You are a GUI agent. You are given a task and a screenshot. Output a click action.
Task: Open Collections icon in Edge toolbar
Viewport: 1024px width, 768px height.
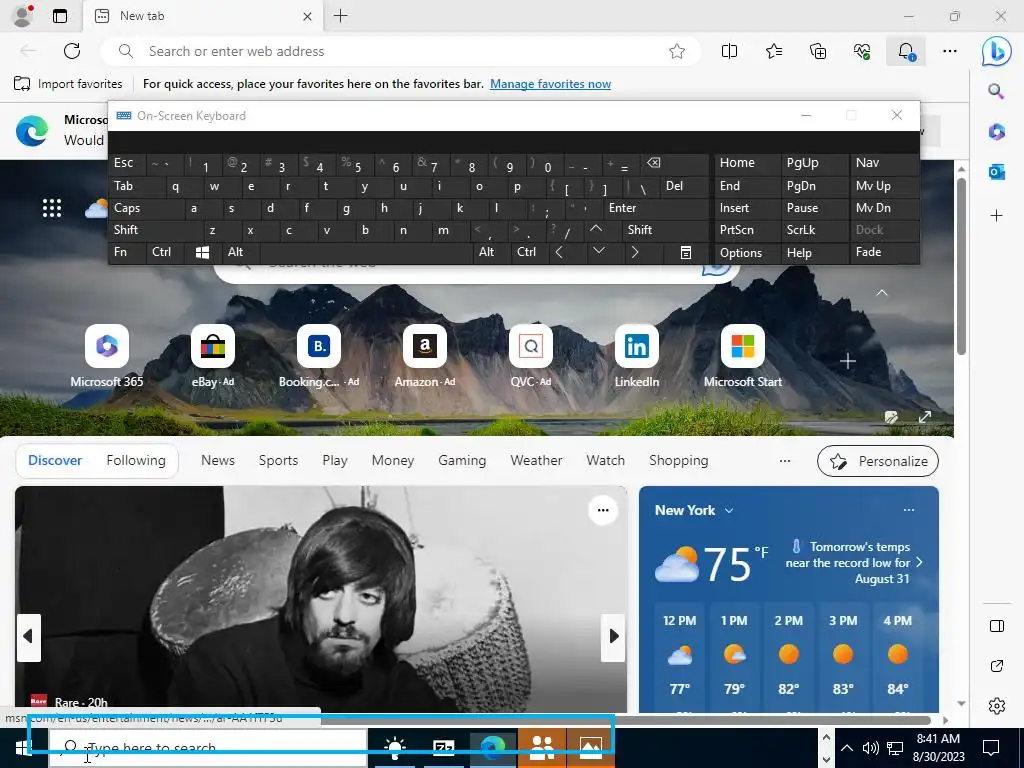click(x=818, y=51)
